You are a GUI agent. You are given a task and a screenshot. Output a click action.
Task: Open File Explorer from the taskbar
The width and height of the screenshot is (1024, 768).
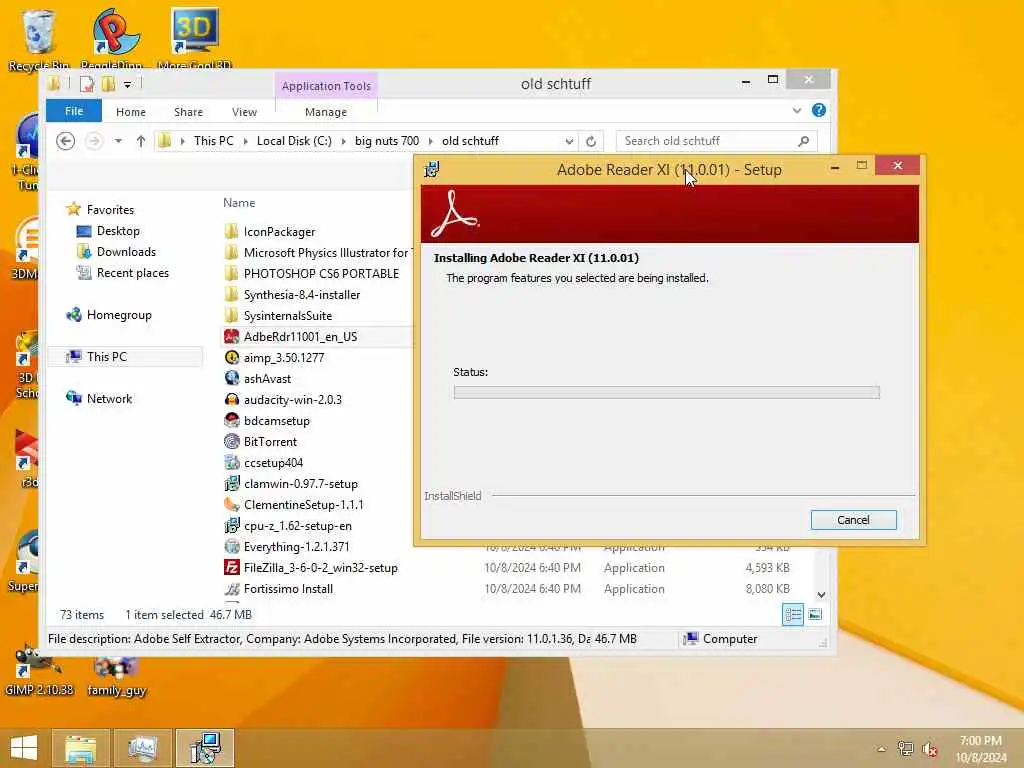[x=80, y=748]
